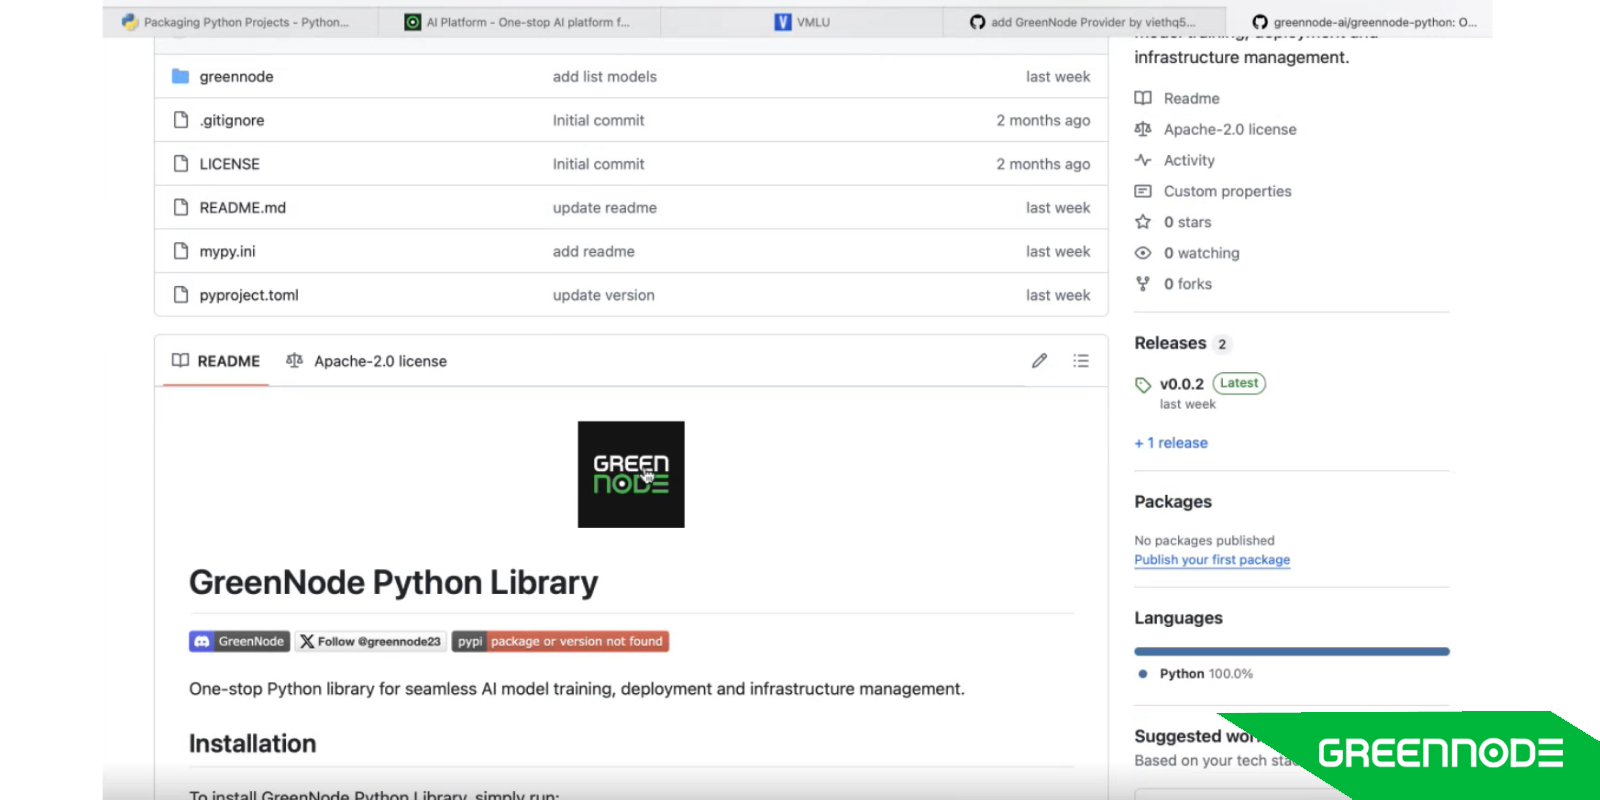
Task: Open the 'add readme' commit message
Action: 594,252
